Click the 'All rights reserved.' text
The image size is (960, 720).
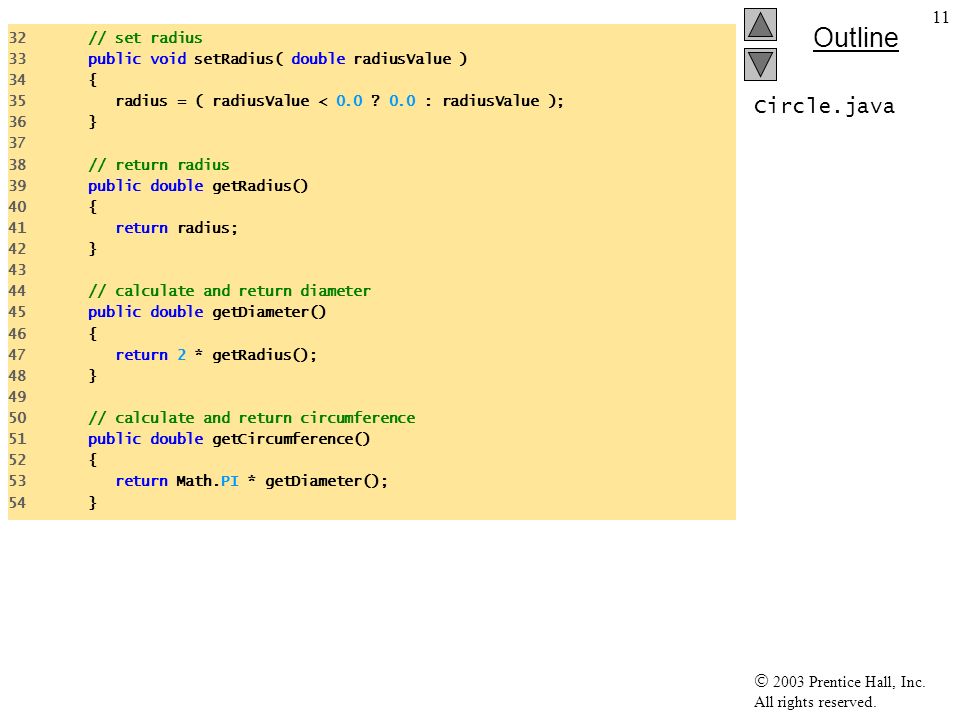click(814, 702)
